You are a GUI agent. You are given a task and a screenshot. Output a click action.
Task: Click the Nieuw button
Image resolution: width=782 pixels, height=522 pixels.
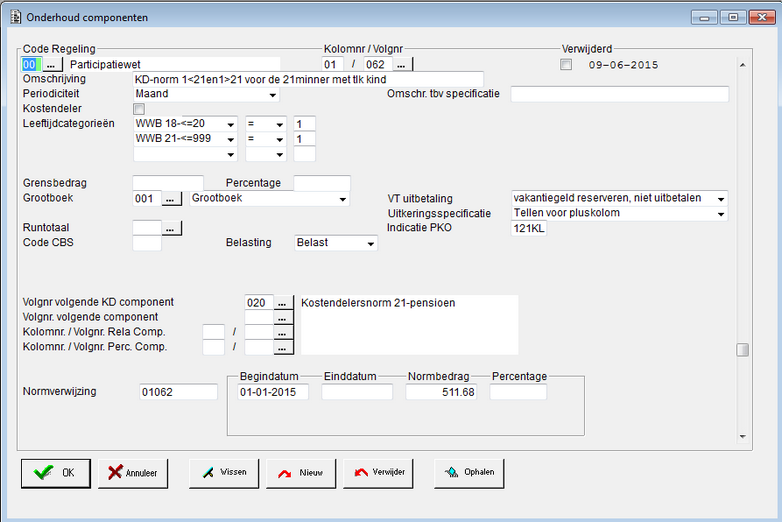click(301, 473)
